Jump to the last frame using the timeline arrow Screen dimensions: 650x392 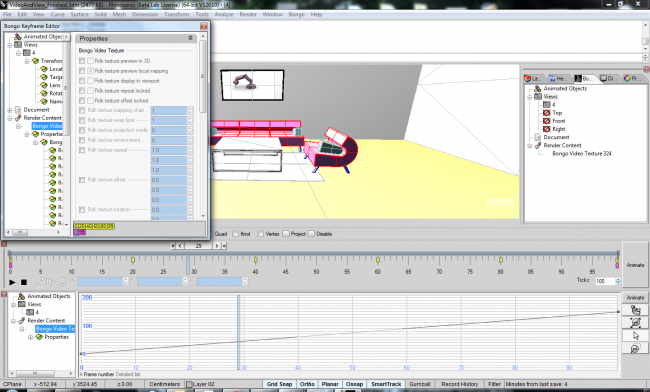(x=224, y=246)
